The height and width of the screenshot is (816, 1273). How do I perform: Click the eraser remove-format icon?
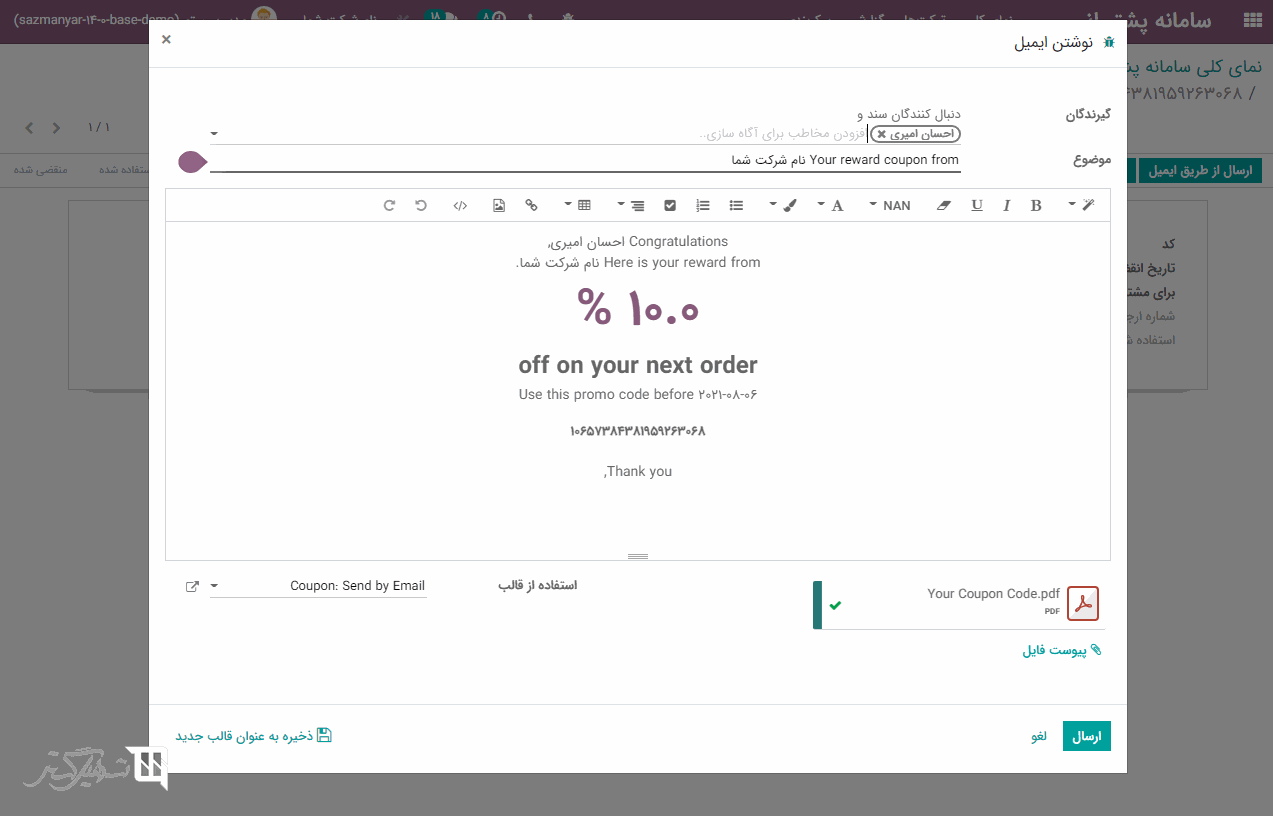(x=944, y=205)
